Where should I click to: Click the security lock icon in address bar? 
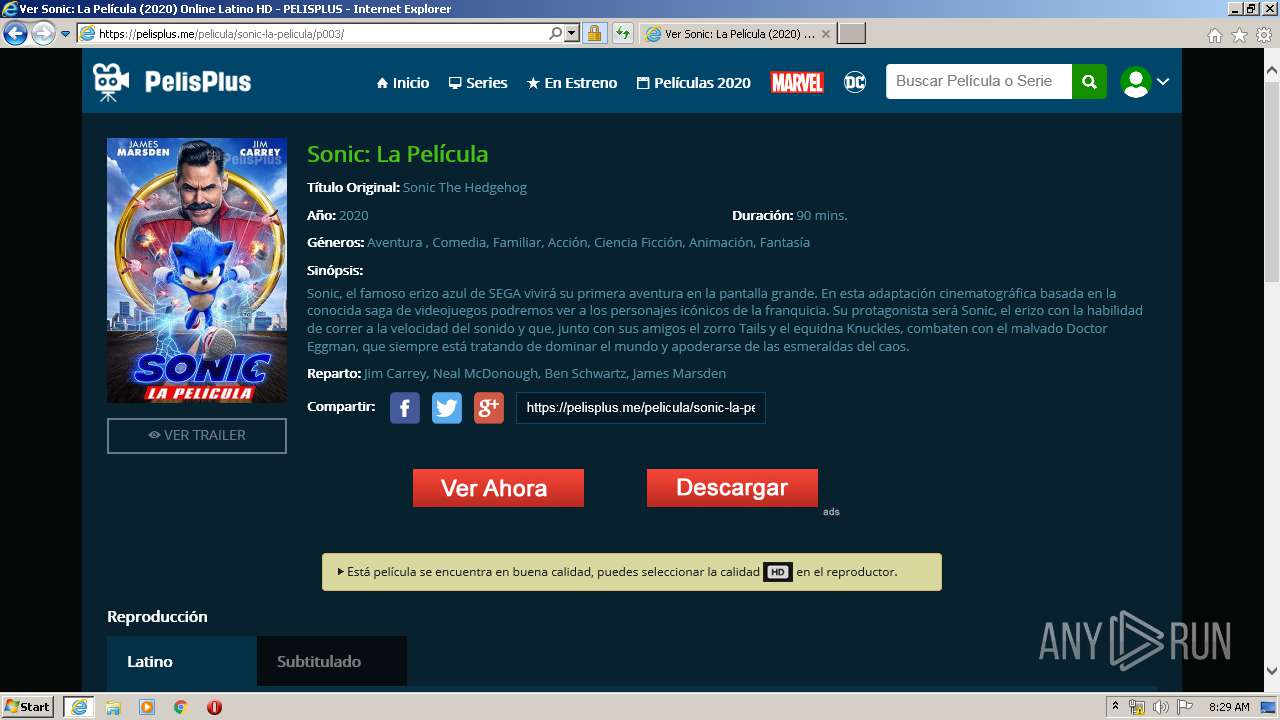tap(594, 34)
